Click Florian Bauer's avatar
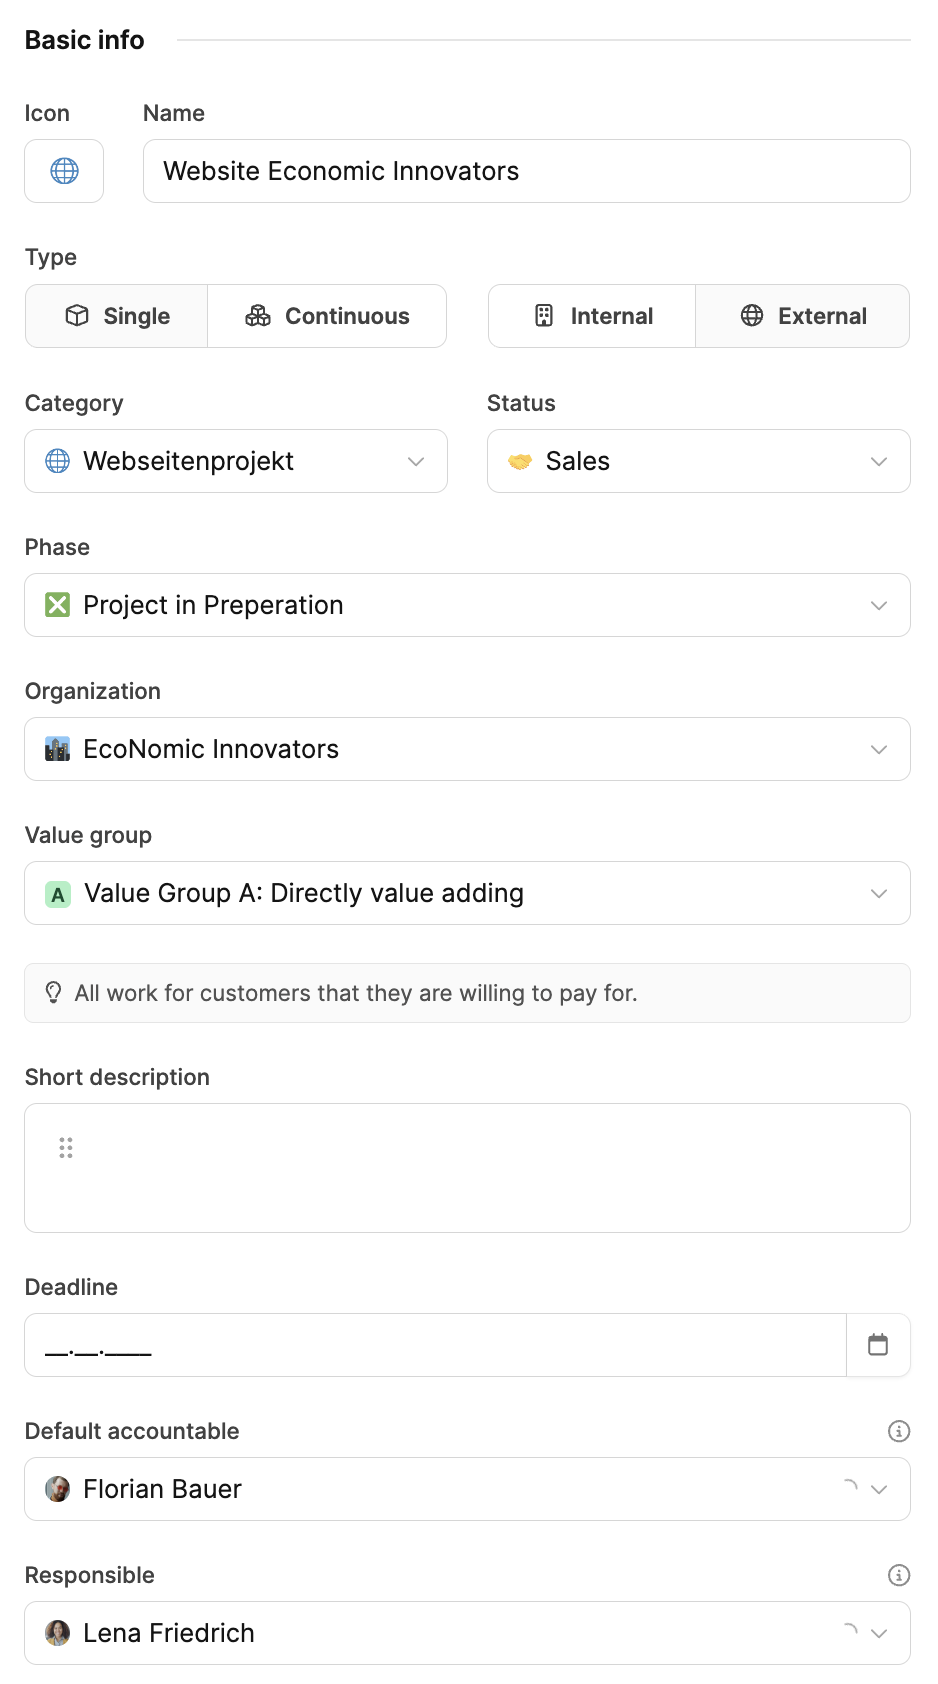The image size is (938, 1684). [x=58, y=1489]
